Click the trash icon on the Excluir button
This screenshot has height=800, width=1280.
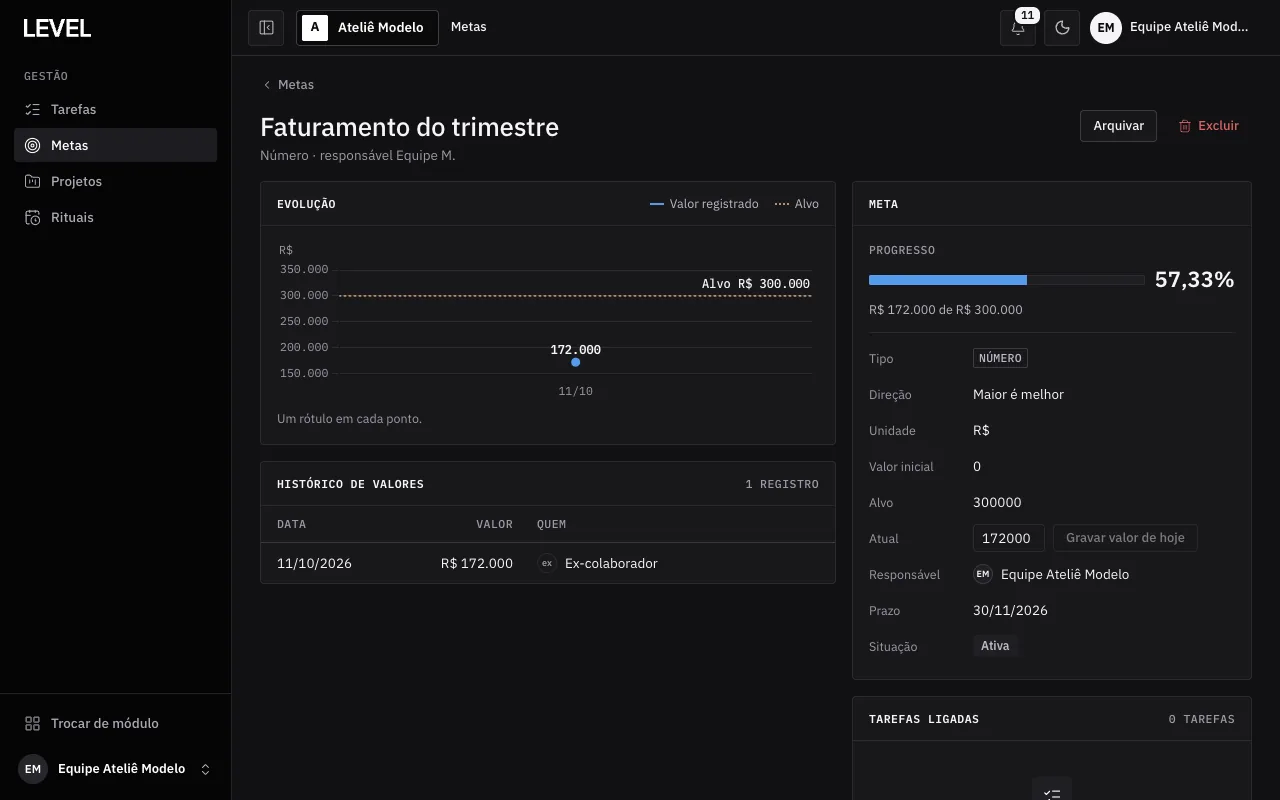pyautogui.click(x=1185, y=126)
